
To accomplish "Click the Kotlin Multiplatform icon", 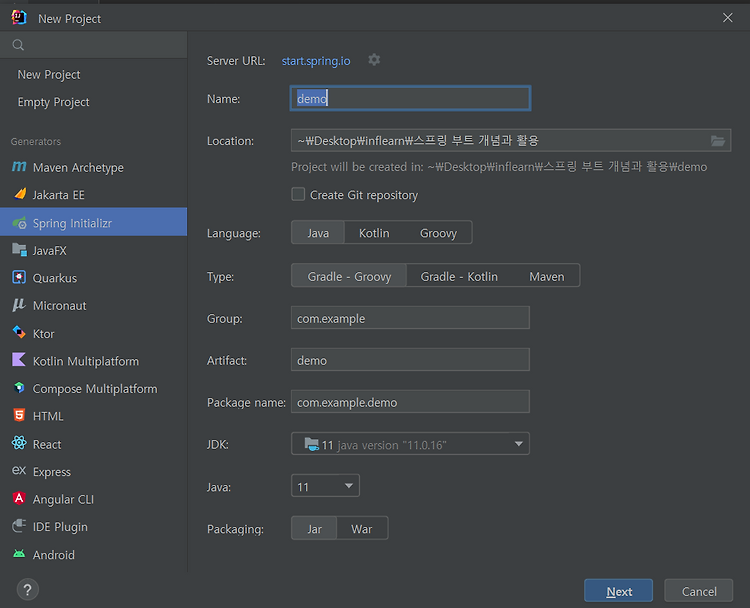I will (19, 360).
